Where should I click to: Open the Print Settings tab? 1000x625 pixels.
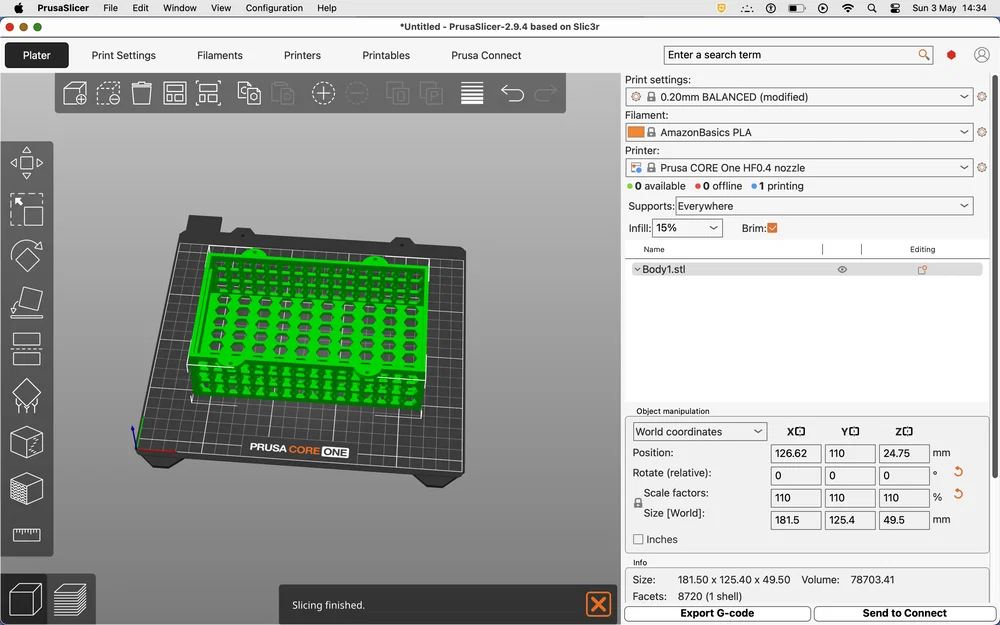point(124,55)
